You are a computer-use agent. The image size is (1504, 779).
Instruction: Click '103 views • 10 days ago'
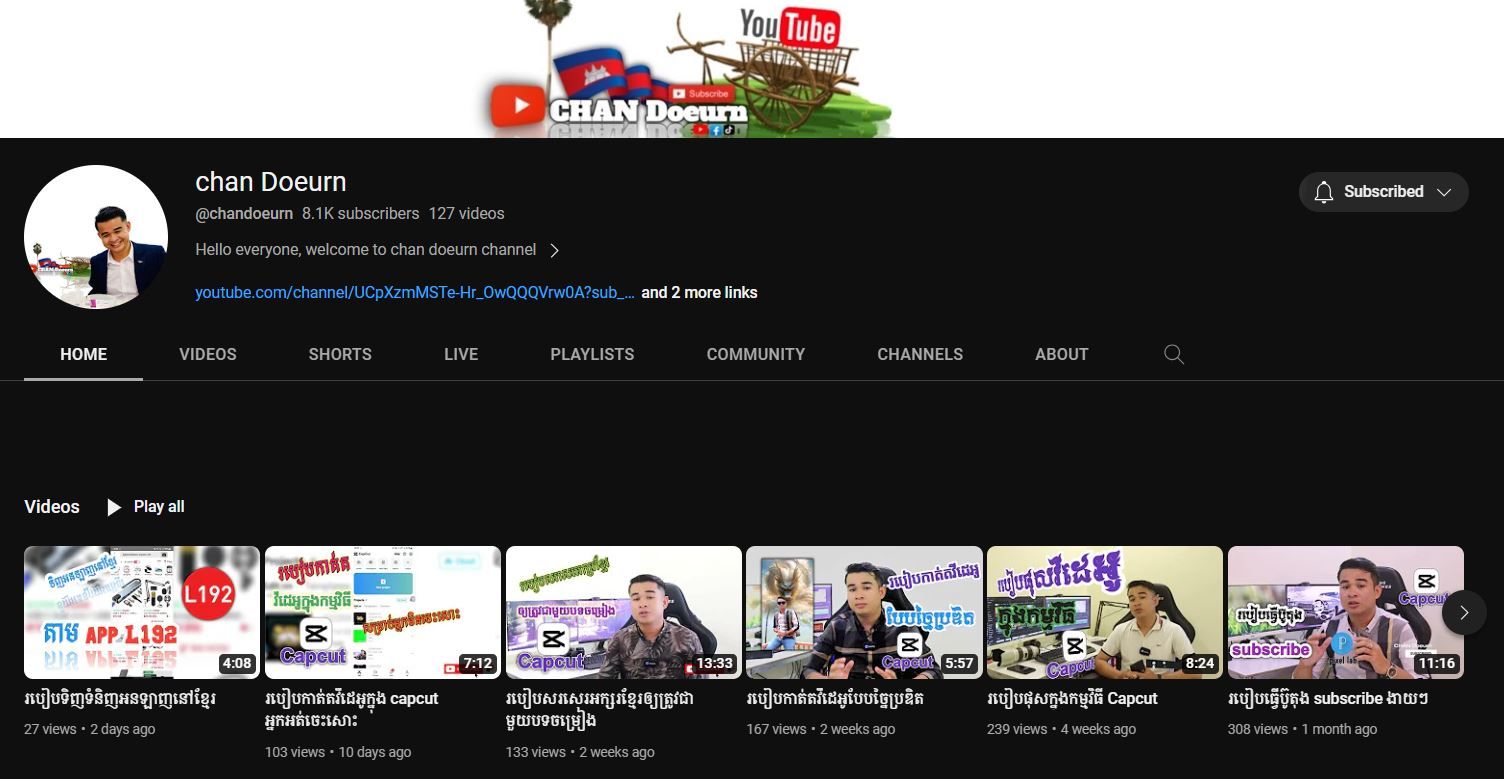pyautogui.click(x=338, y=752)
